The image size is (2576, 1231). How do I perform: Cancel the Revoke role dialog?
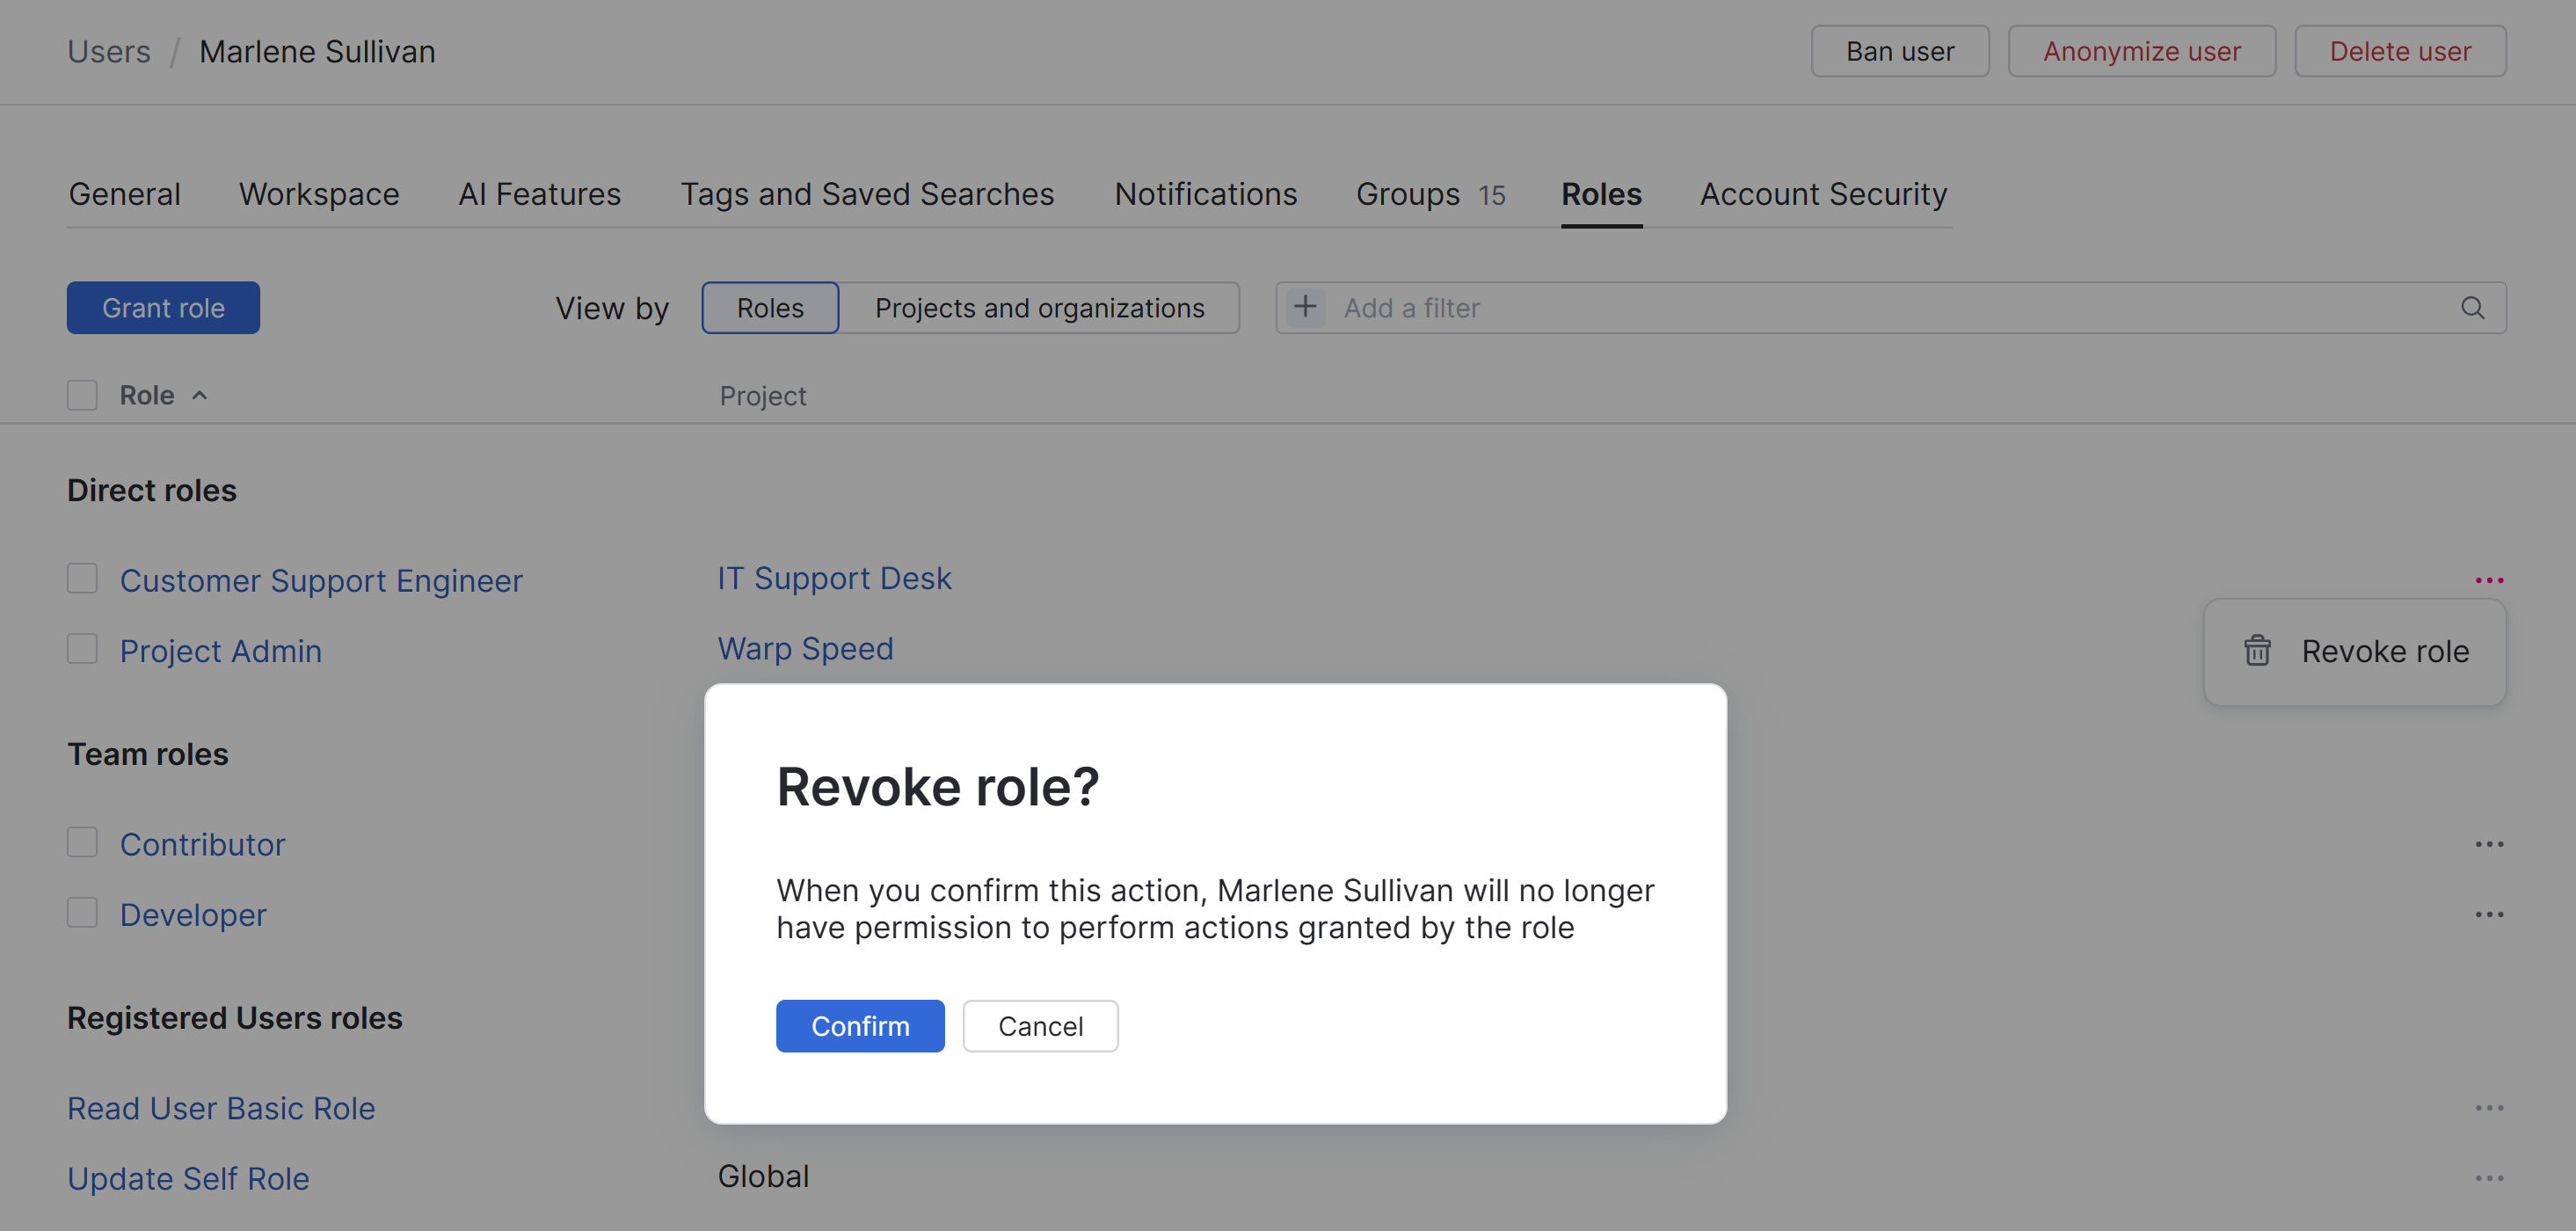point(1040,1026)
